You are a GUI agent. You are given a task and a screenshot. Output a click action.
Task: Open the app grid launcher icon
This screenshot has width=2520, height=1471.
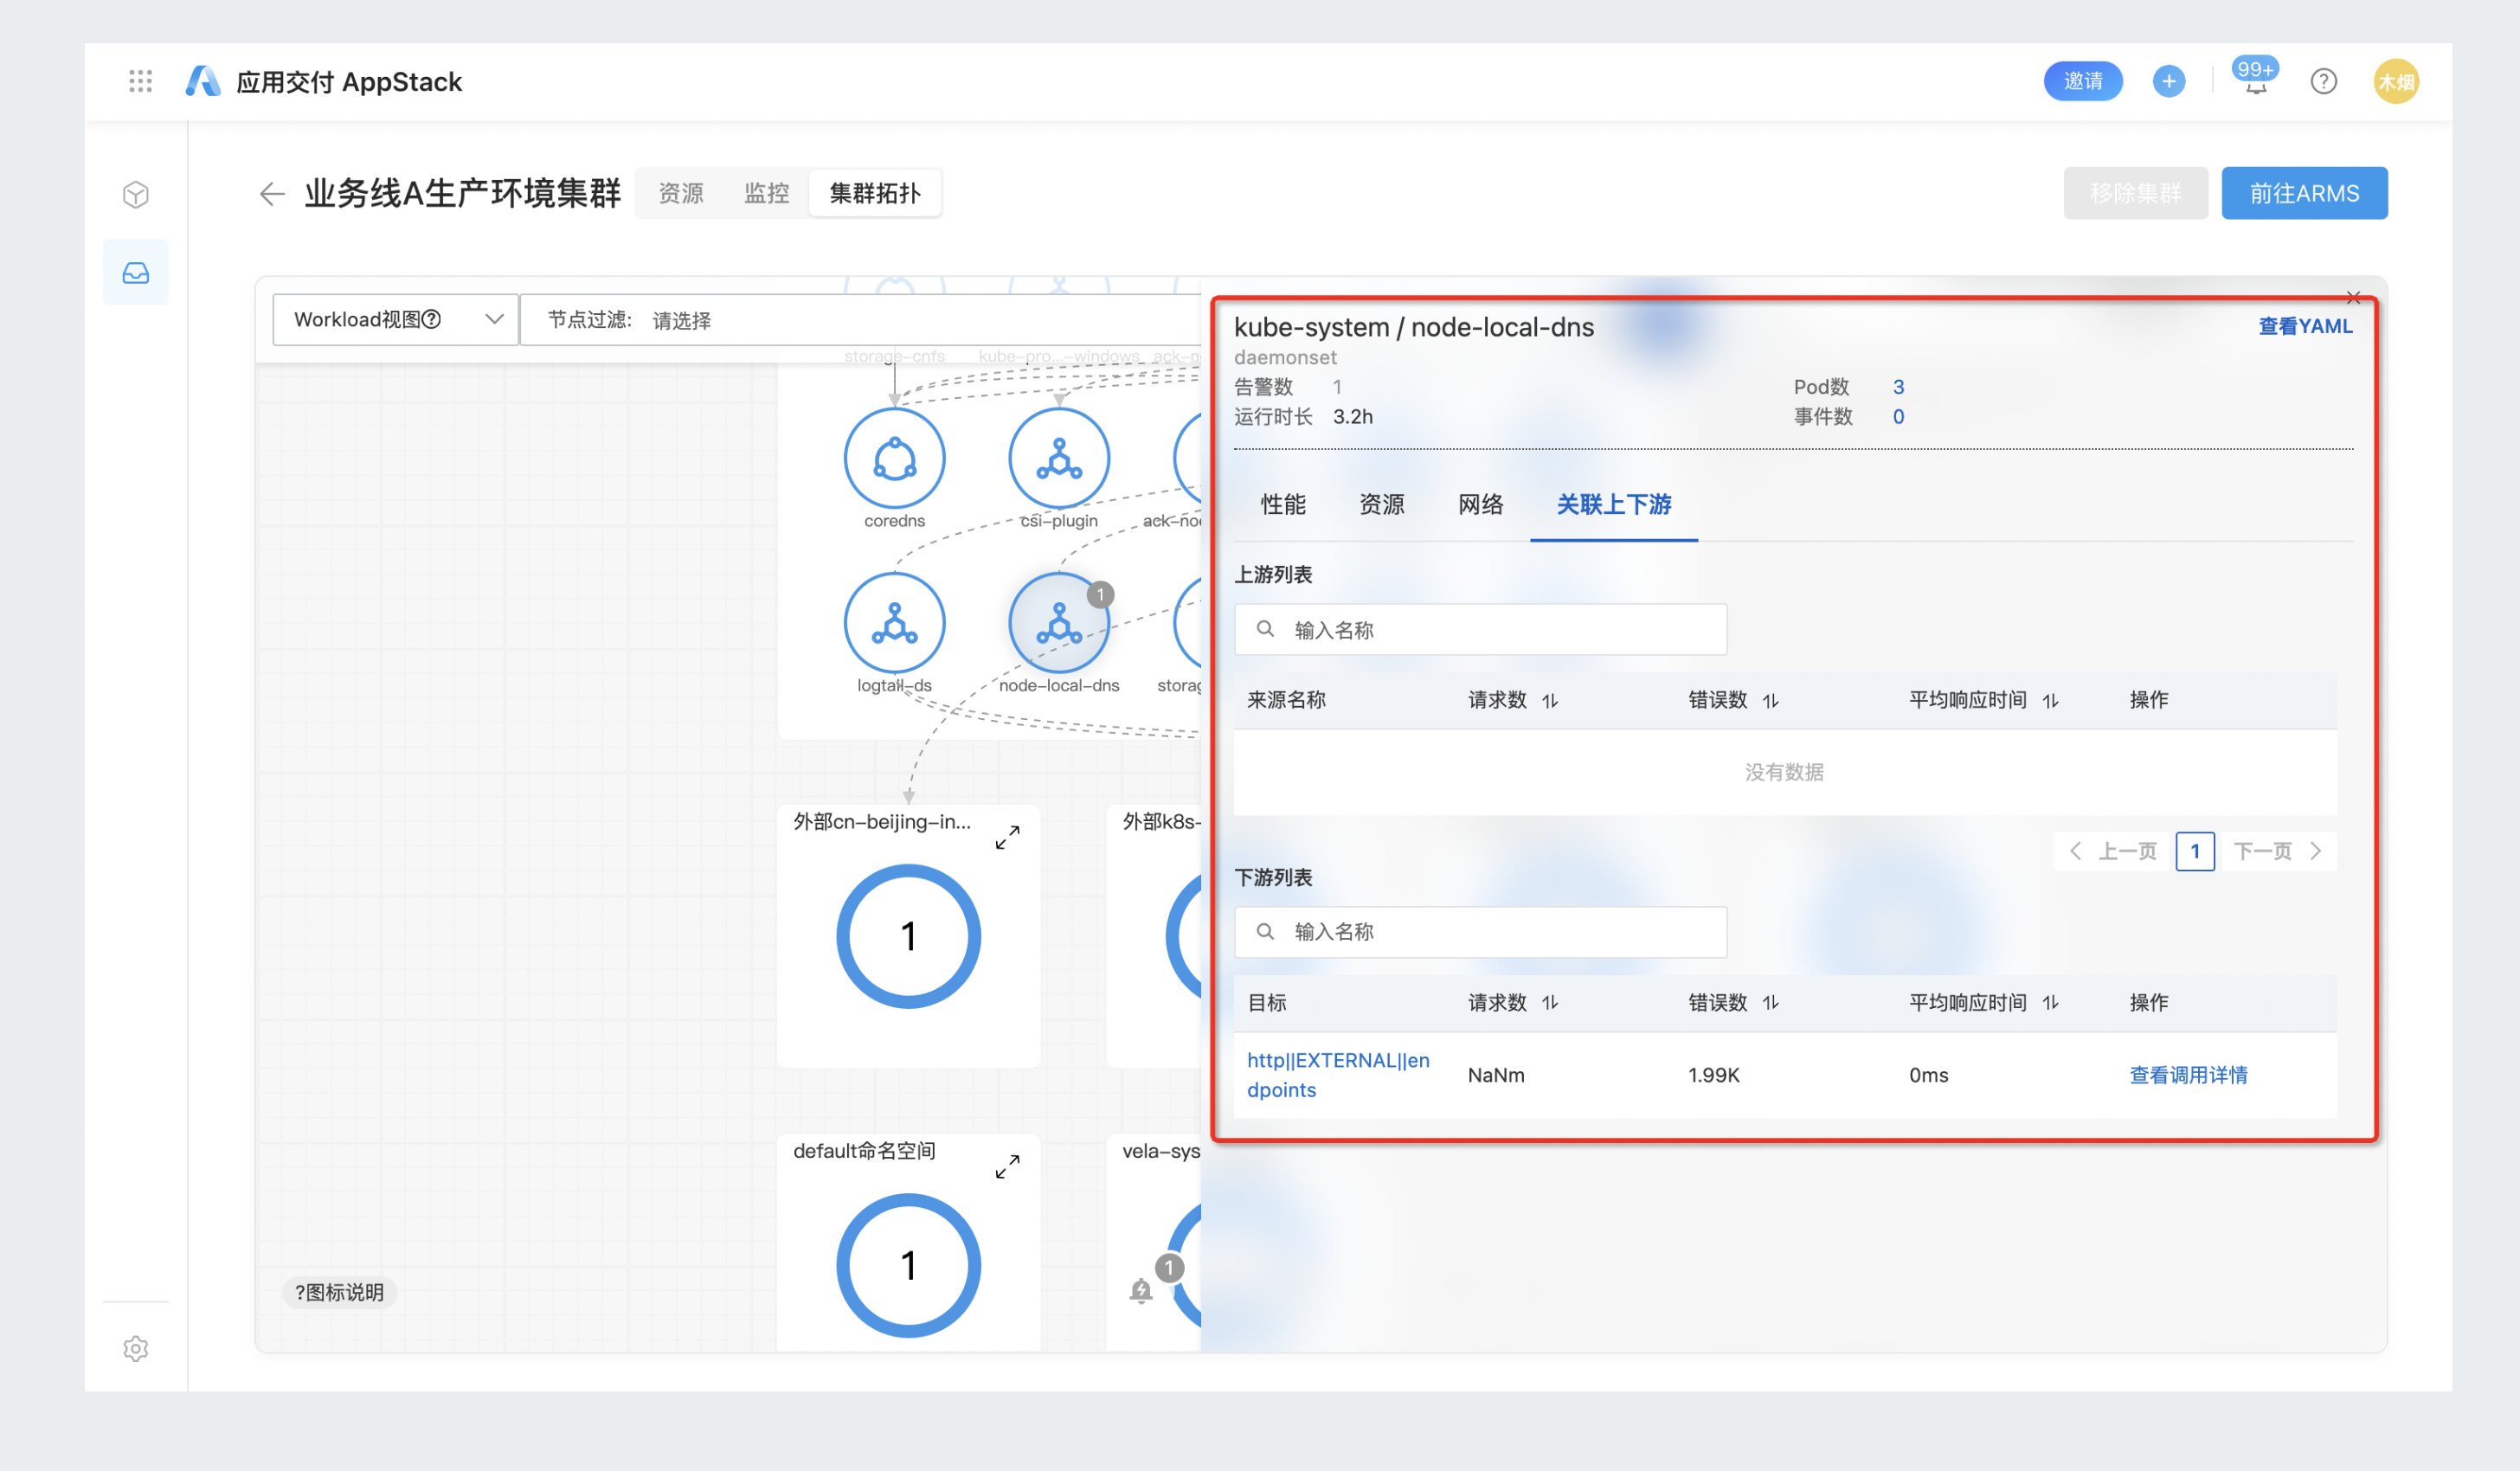[x=140, y=81]
